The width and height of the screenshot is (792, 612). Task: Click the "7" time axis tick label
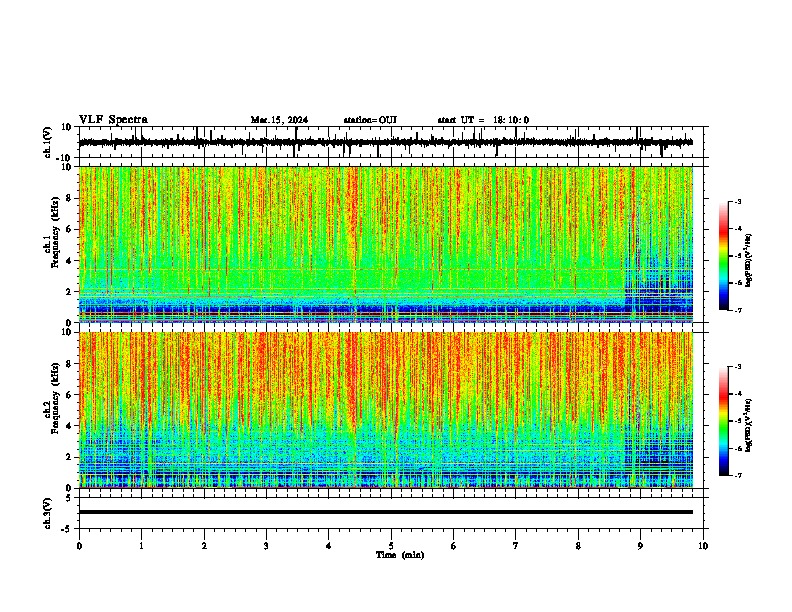(x=516, y=546)
